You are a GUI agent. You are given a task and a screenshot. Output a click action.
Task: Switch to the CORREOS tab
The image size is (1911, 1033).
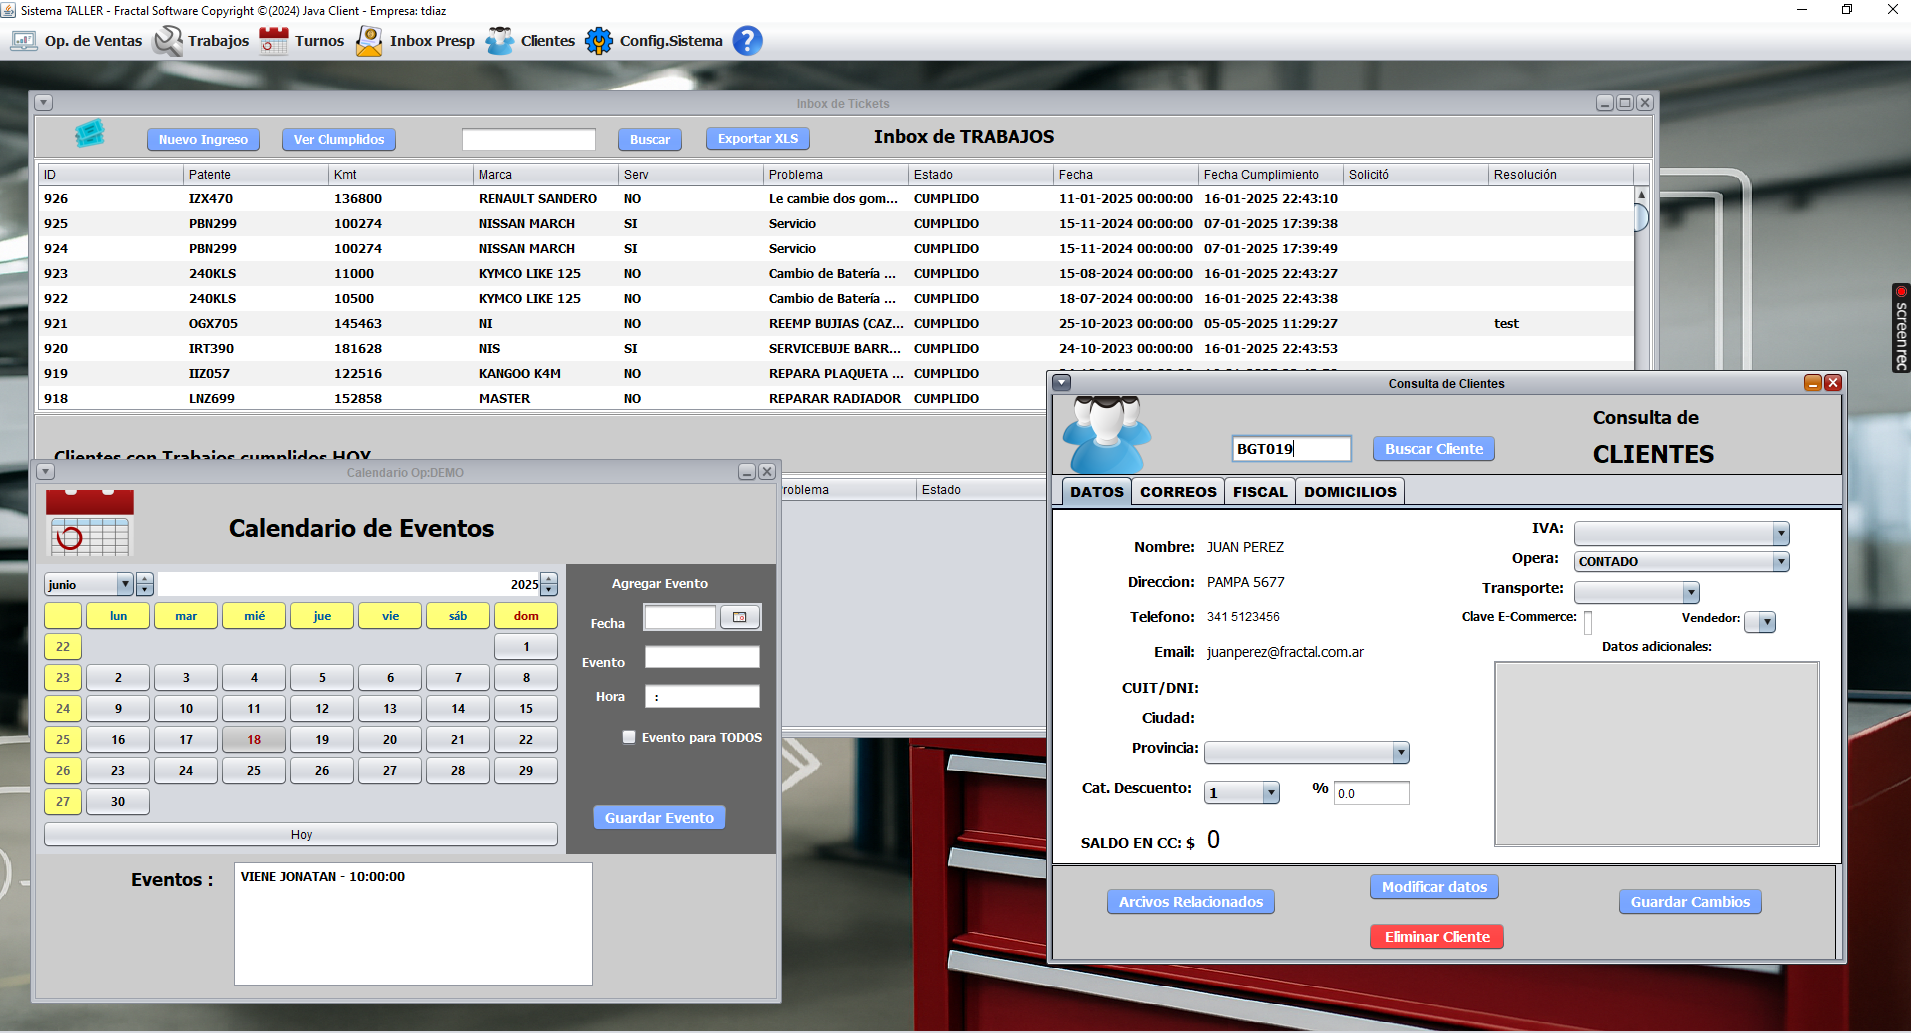coord(1178,492)
